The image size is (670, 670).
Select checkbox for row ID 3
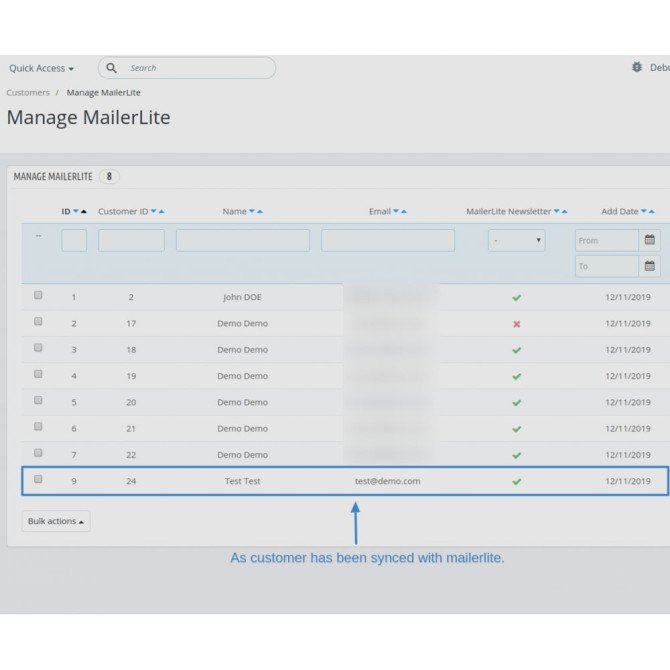[x=38, y=347]
